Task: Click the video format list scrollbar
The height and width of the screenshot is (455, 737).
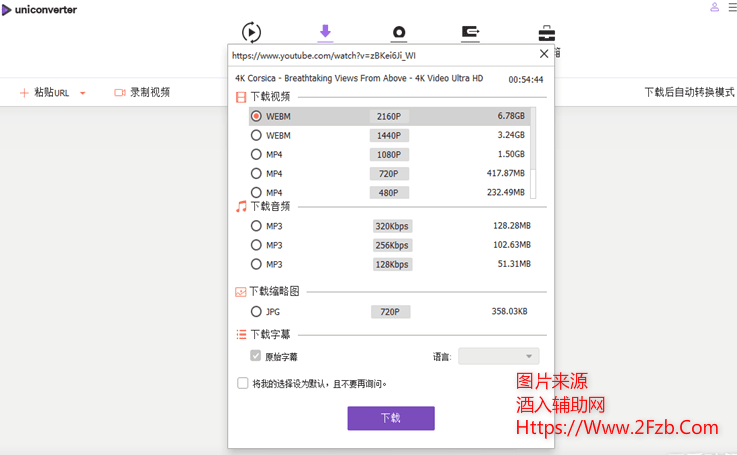Action: pos(533,150)
